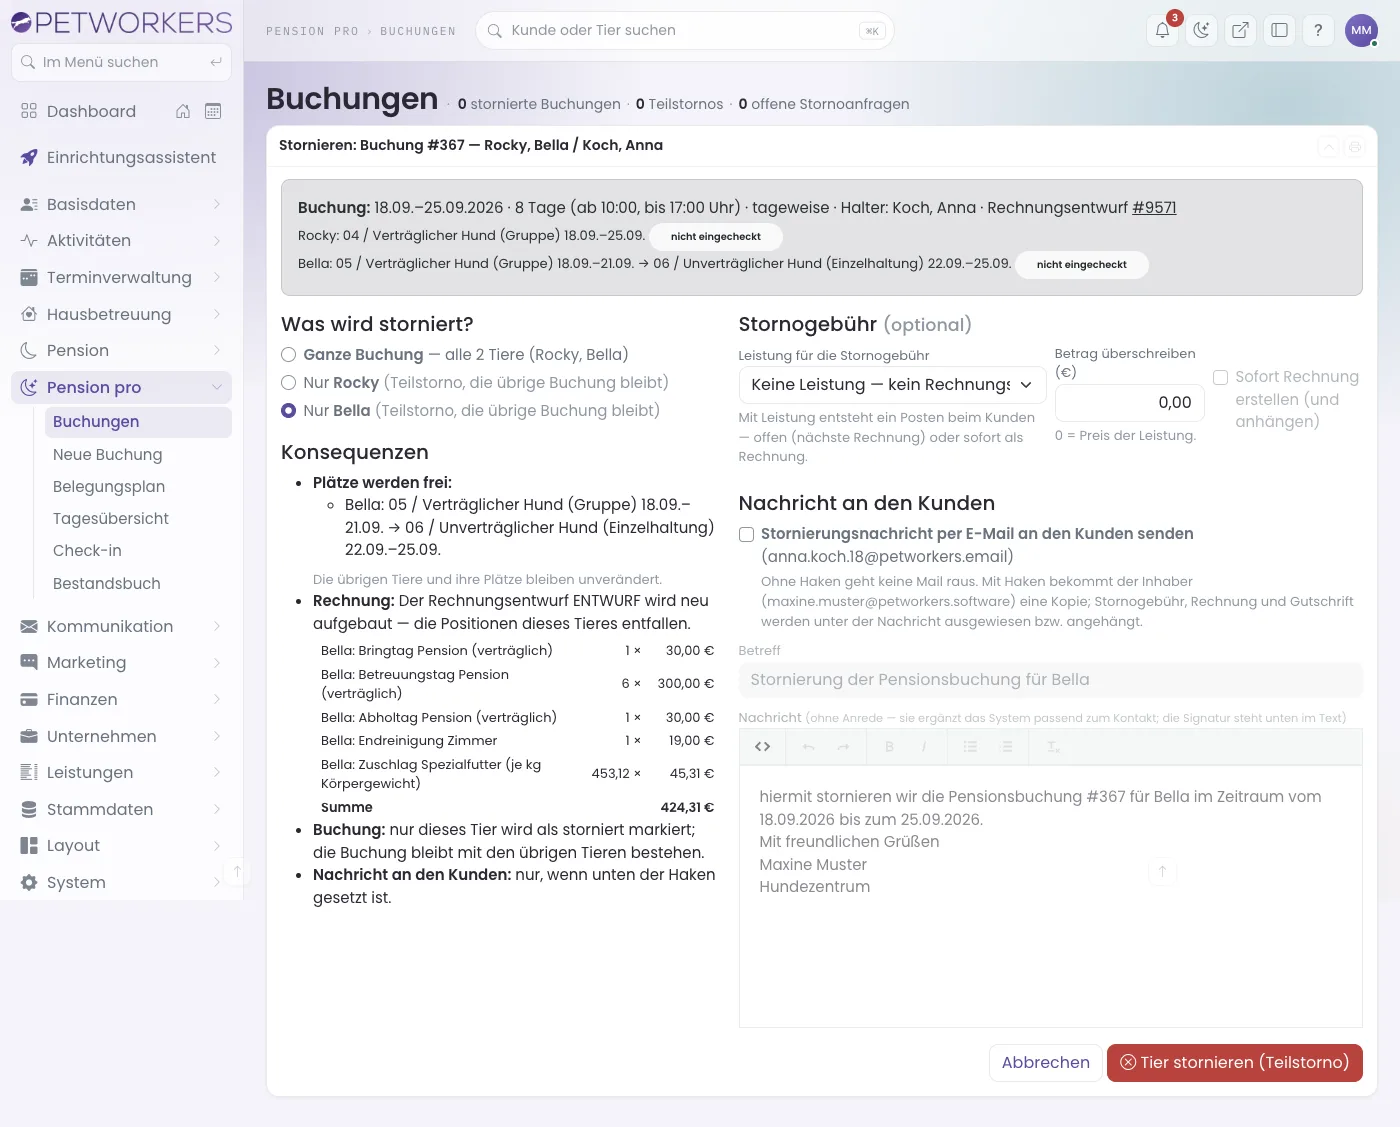This screenshot has width=1400, height=1127.
Task: Select 'Ganze Buchung' radio option
Action: [289, 354]
